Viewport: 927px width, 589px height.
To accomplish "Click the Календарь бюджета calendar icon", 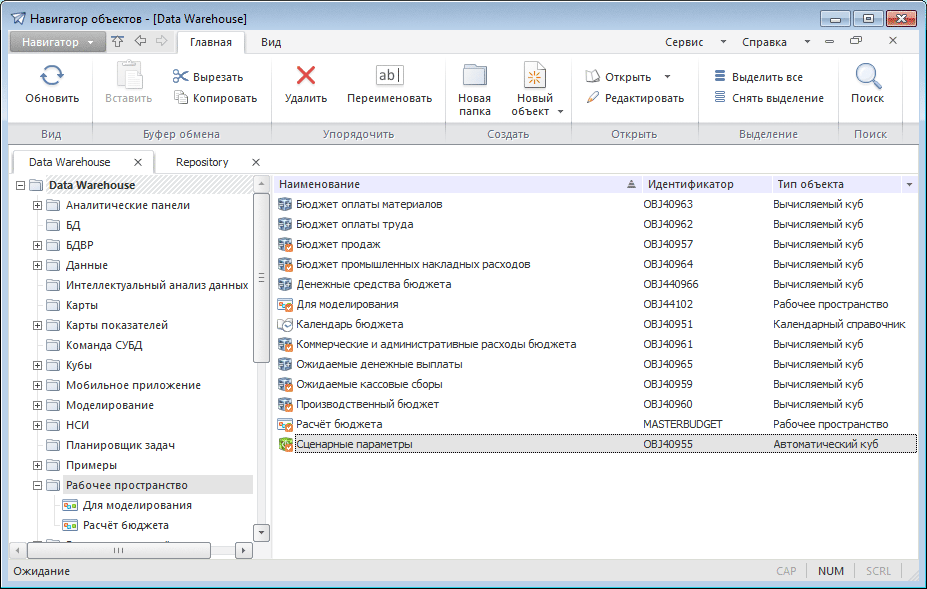I will pyautogui.click(x=285, y=325).
